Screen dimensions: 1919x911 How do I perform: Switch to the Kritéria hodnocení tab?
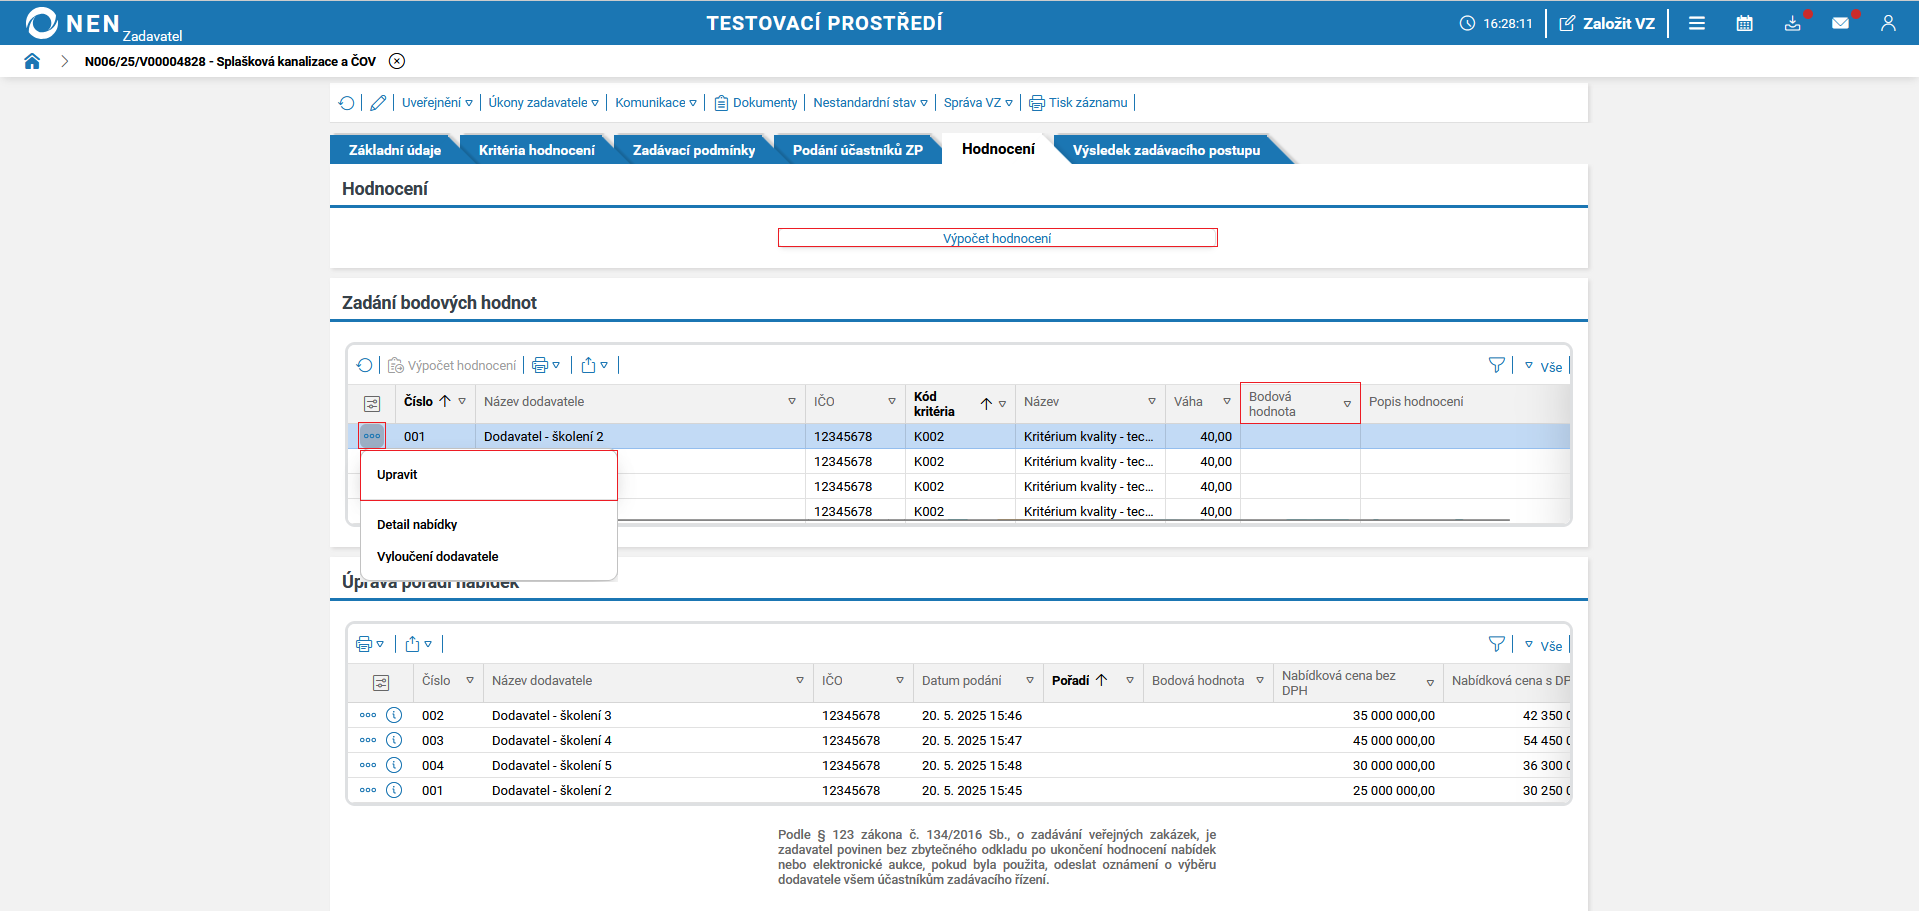536,150
